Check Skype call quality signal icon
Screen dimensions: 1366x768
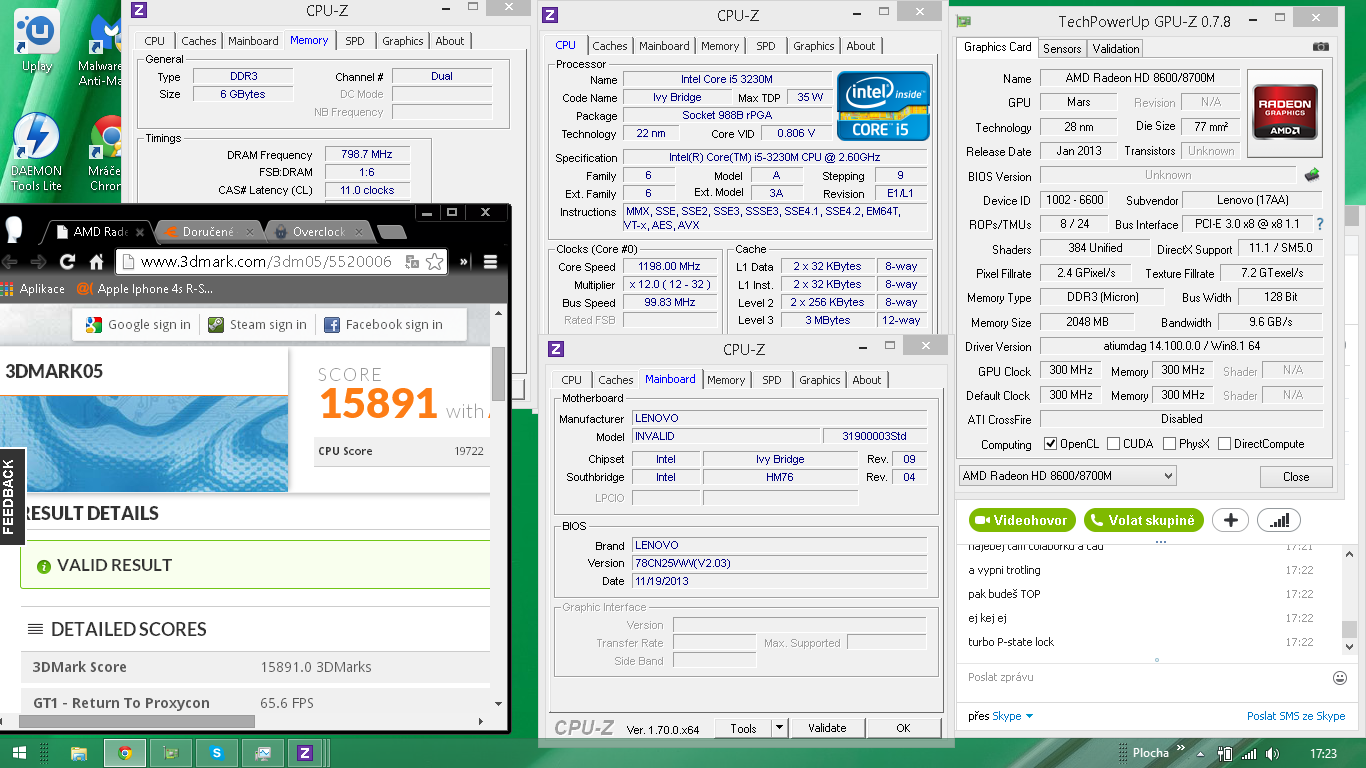[x=1279, y=520]
